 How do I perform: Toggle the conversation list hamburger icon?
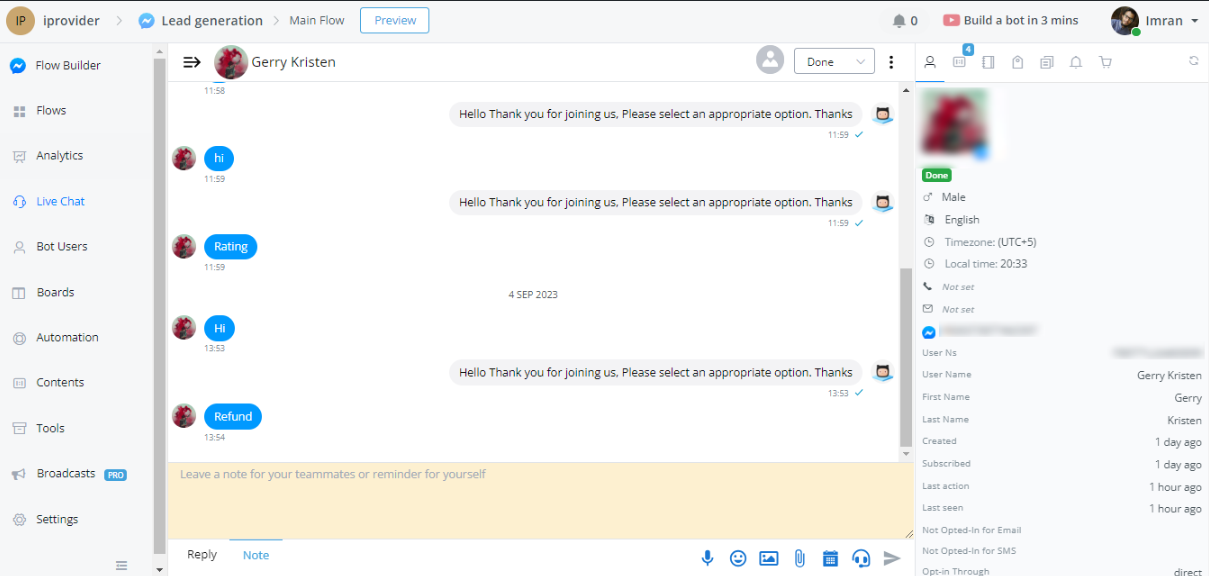[192, 62]
